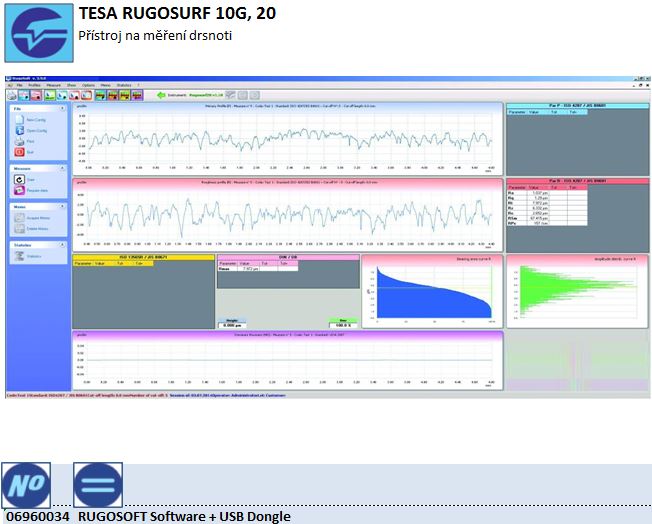The image size is (652, 524).
Task: Click the last gray icon after the instrument name
Action: (254, 95)
